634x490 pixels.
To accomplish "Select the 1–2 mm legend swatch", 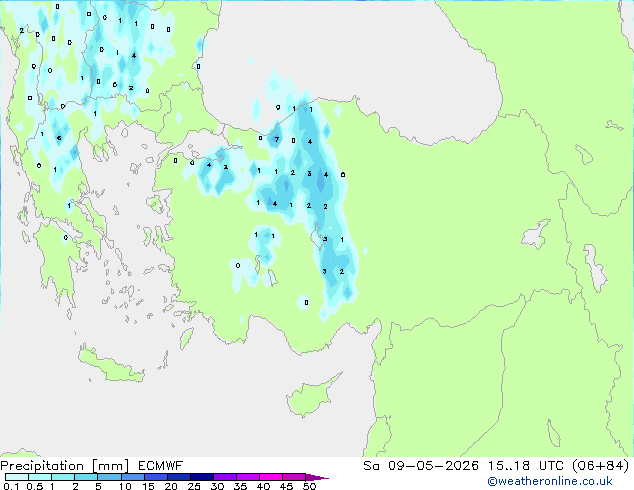I will click(63, 477).
